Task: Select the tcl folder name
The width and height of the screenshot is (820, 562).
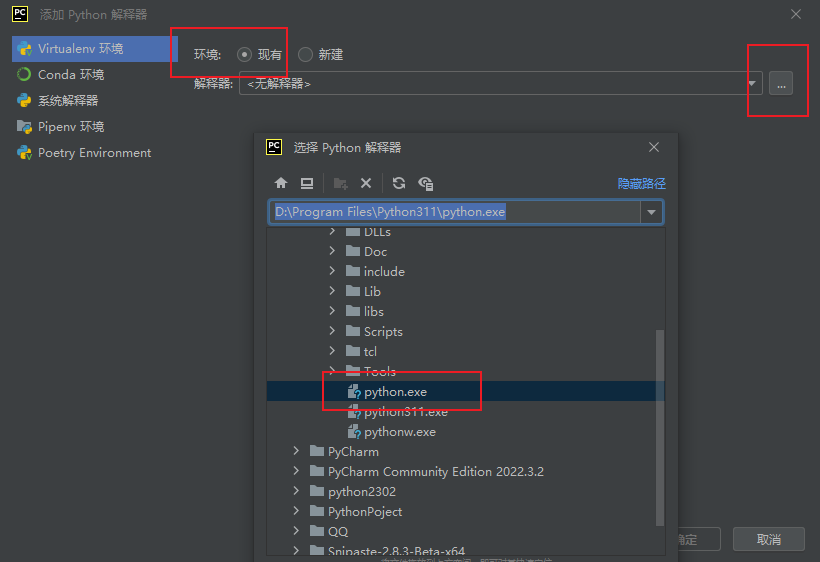Action: (370, 351)
